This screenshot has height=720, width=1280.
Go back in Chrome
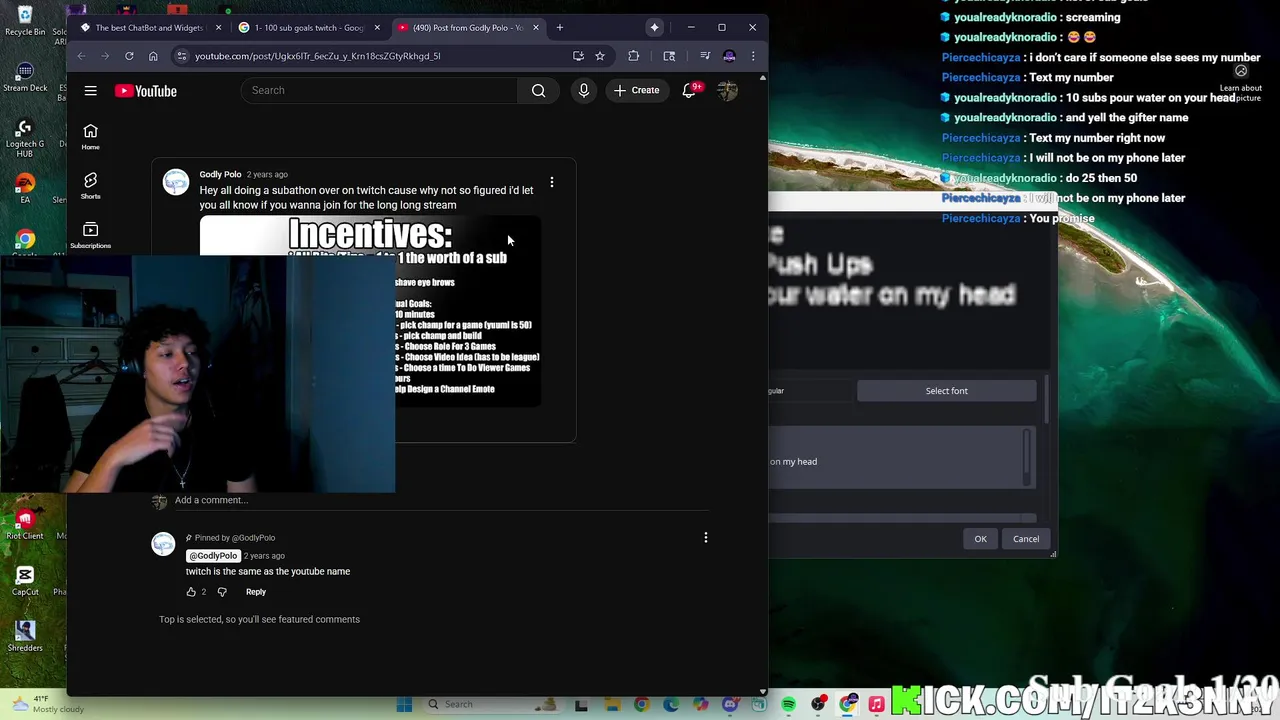81,56
